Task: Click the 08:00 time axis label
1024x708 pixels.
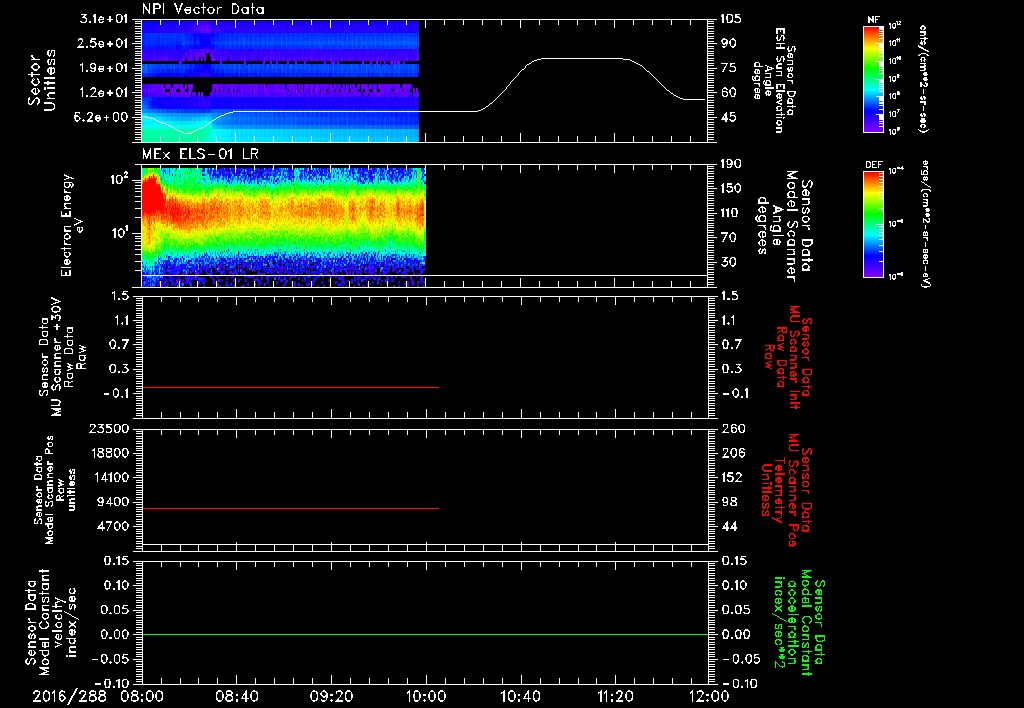Action: coord(142,695)
